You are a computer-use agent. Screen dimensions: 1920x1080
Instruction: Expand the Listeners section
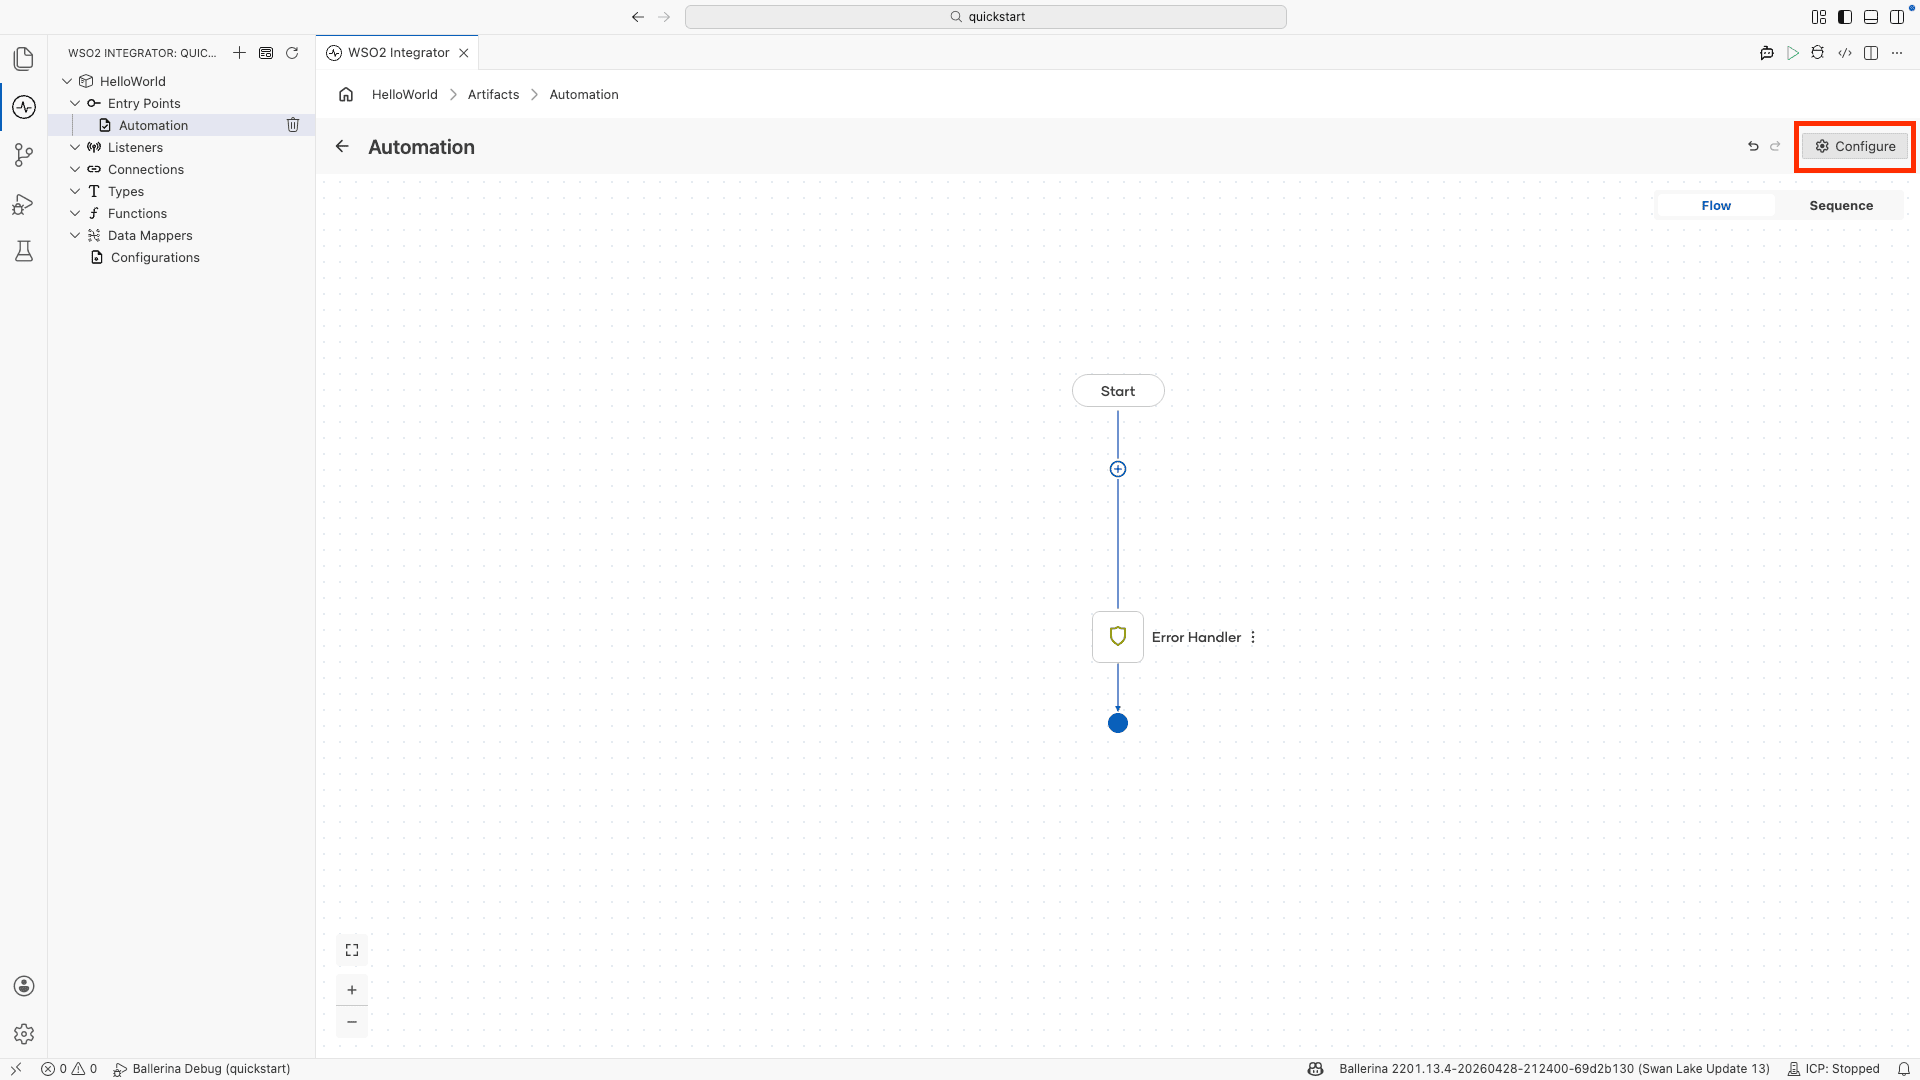point(75,147)
